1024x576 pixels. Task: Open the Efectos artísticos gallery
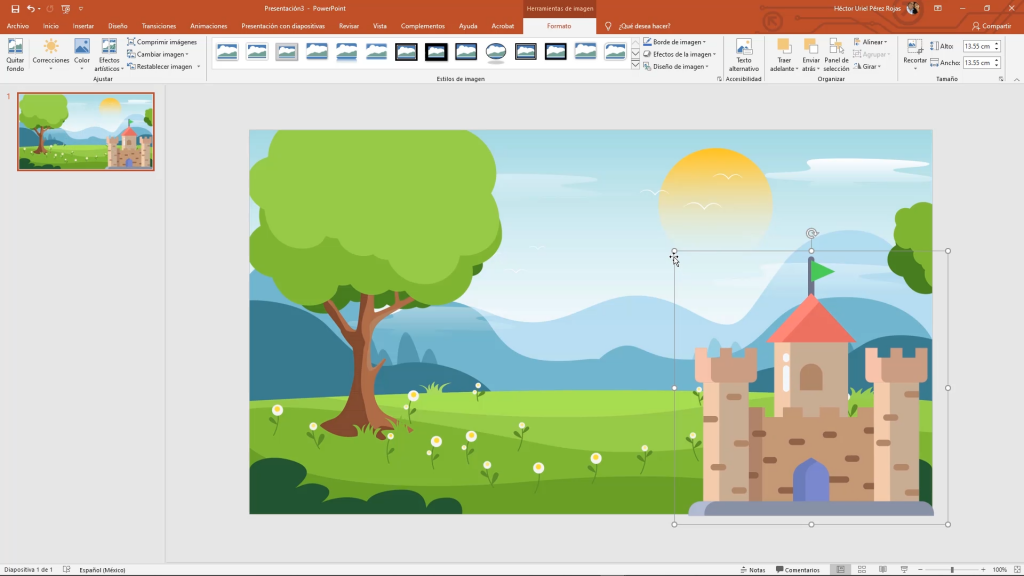tap(108, 55)
